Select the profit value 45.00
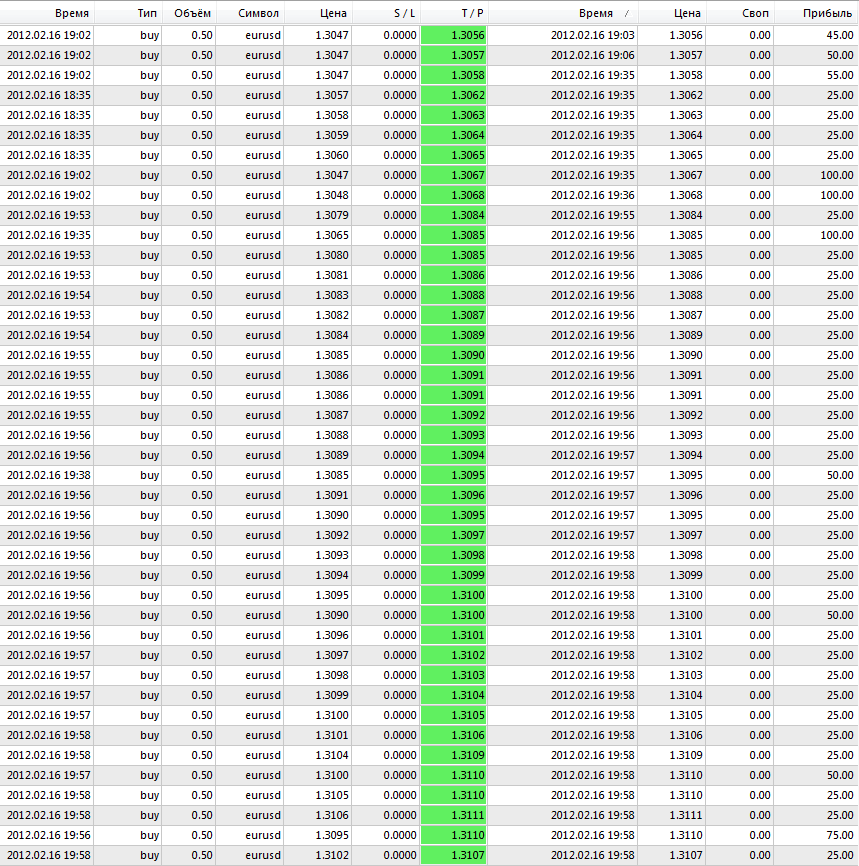Screen dimensions: 859x866 (840, 35)
